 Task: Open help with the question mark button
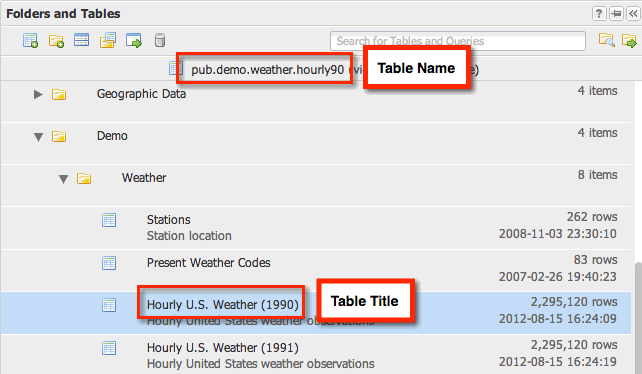click(599, 14)
